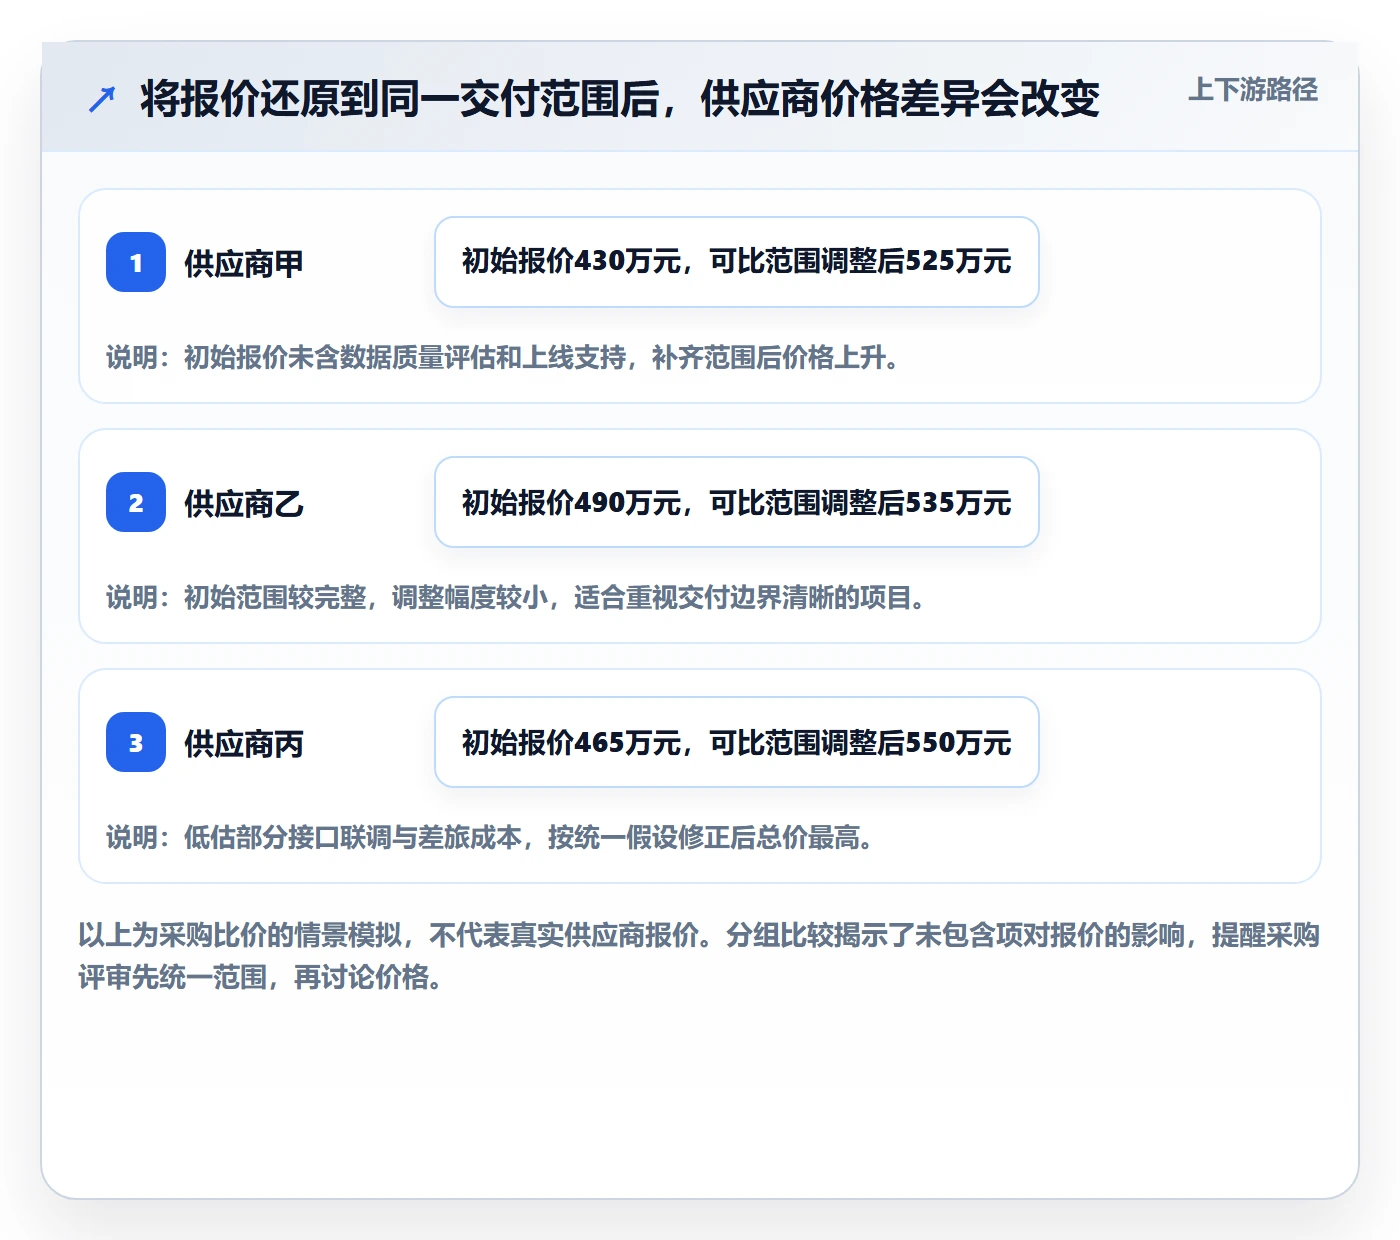The width and height of the screenshot is (1400, 1240).
Task: Select the 供应商丙 name label
Action: click(244, 744)
